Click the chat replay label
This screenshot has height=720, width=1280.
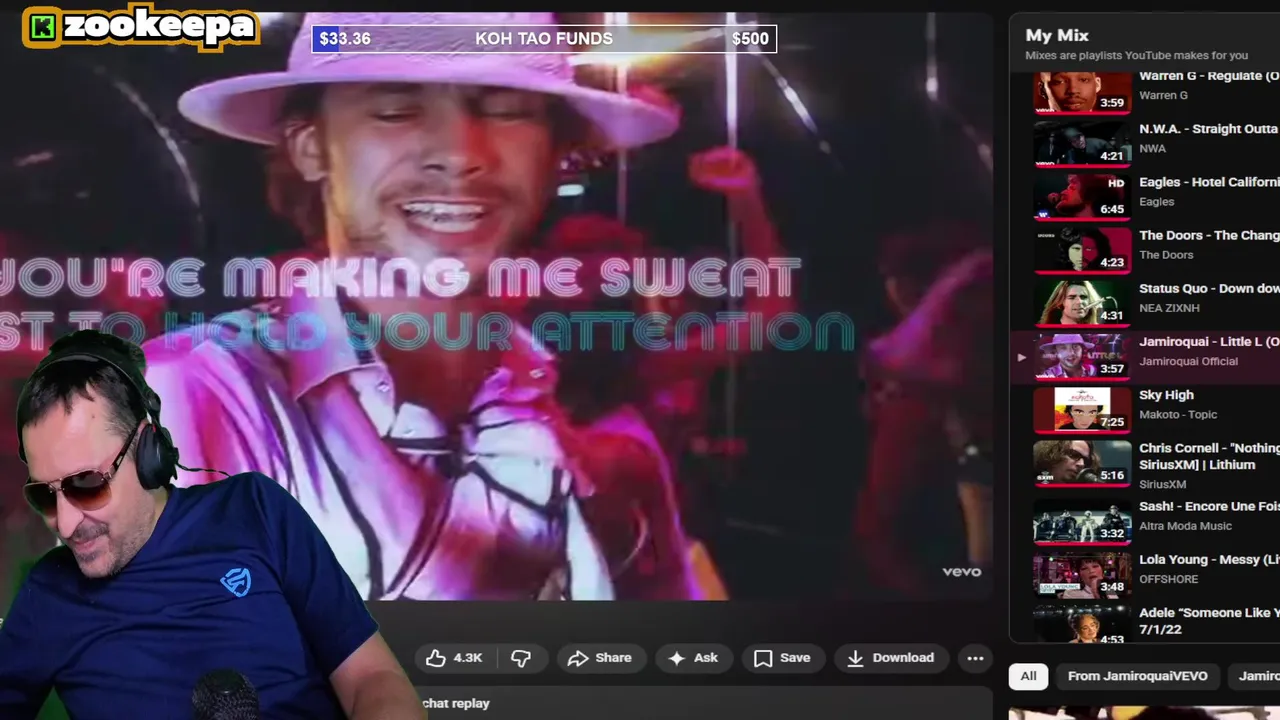(456, 703)
